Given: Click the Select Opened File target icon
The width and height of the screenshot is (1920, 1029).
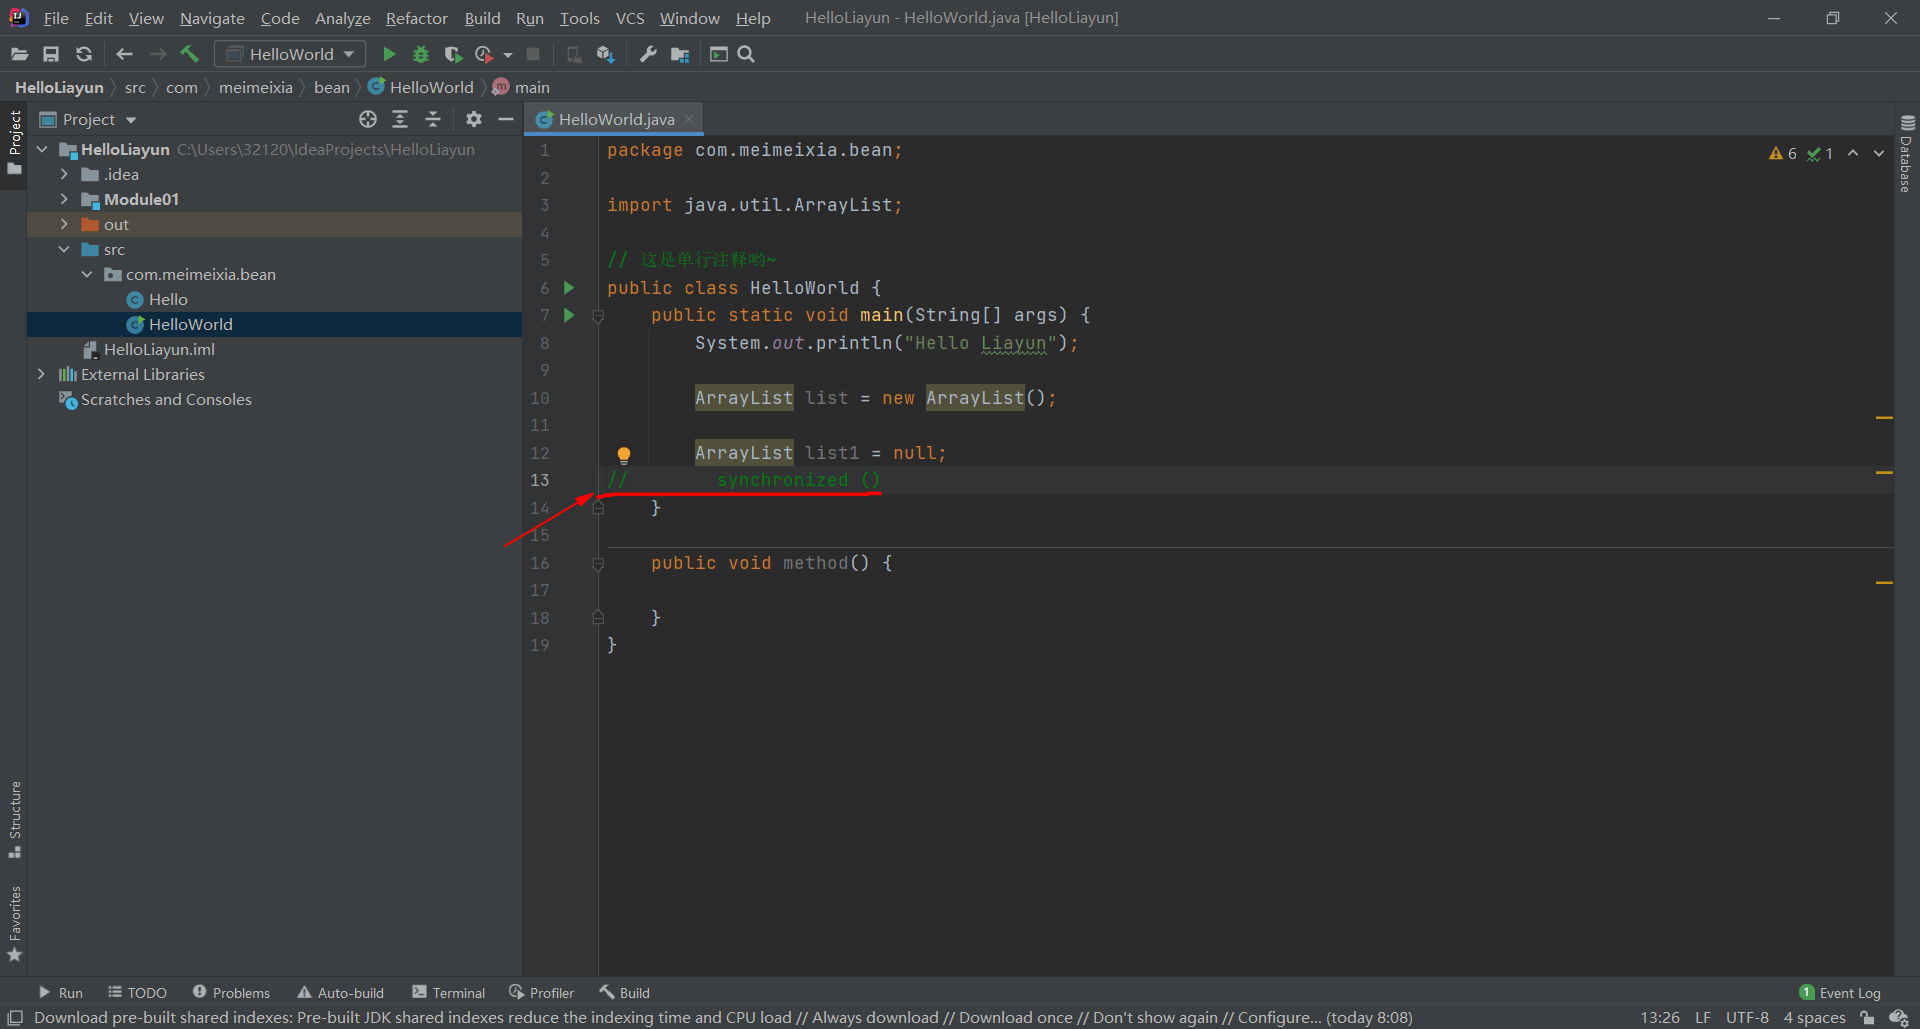Looking at the screenshot, I should tap(368, 119).
